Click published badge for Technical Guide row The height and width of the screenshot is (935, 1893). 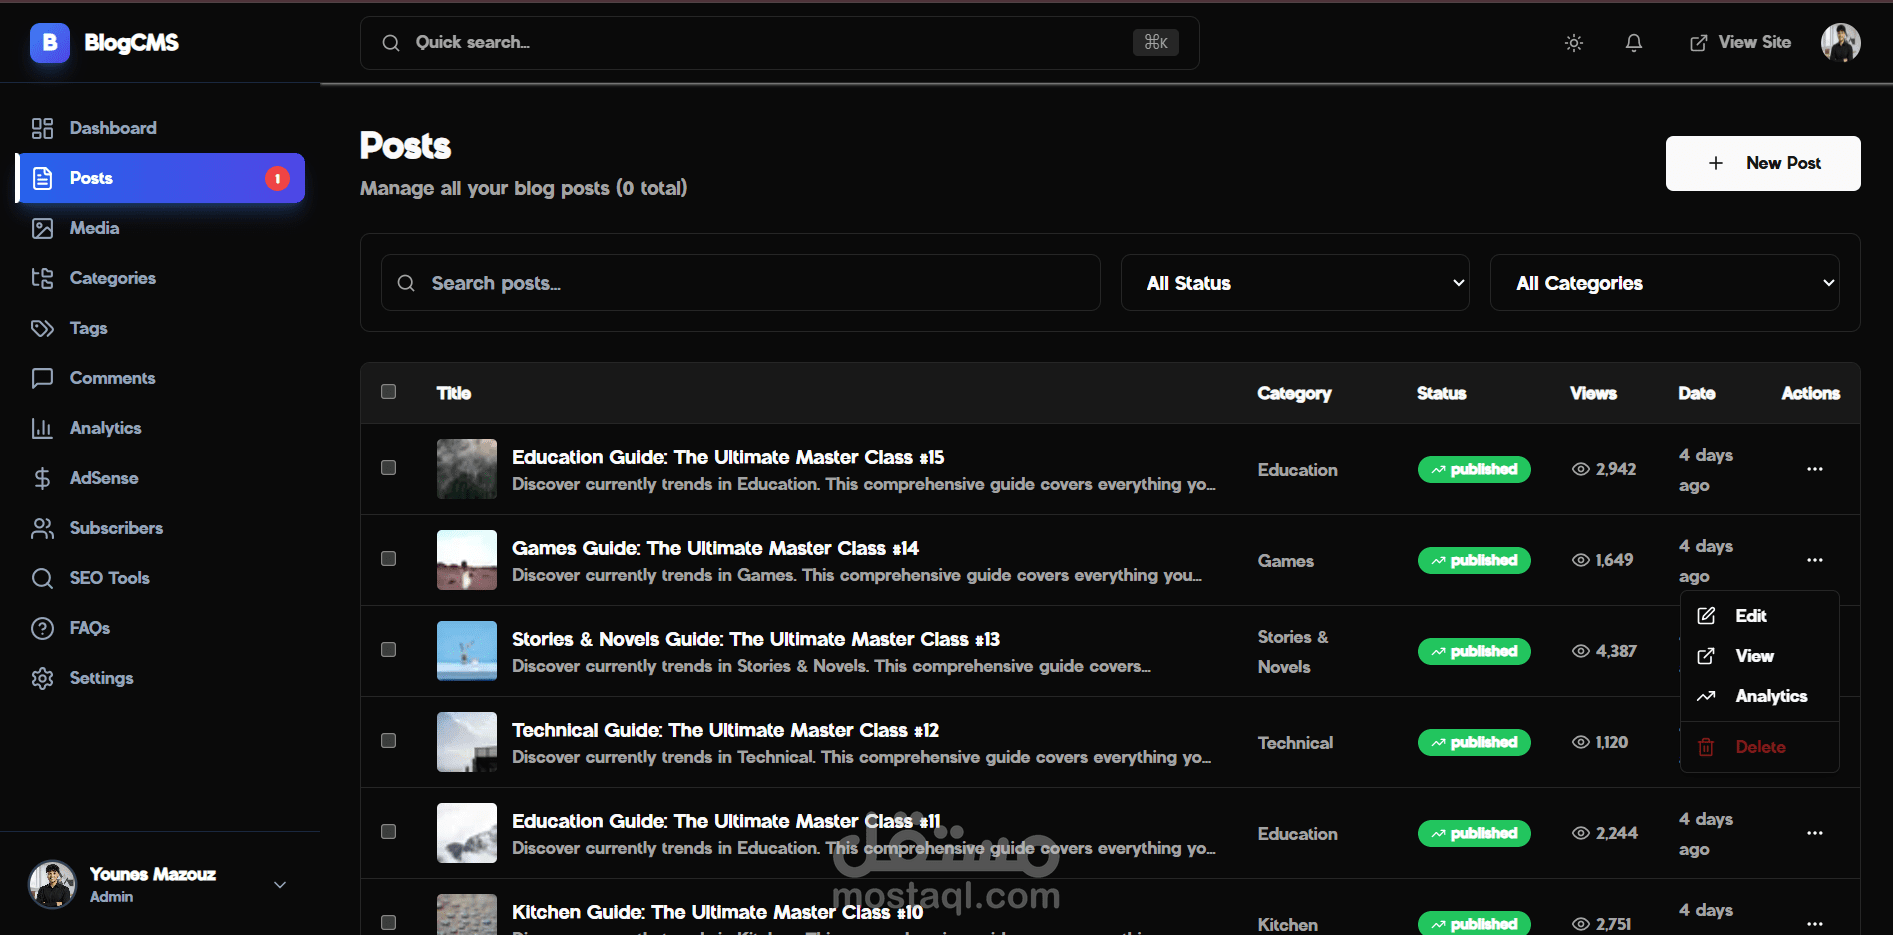(x=1474, y=742)
